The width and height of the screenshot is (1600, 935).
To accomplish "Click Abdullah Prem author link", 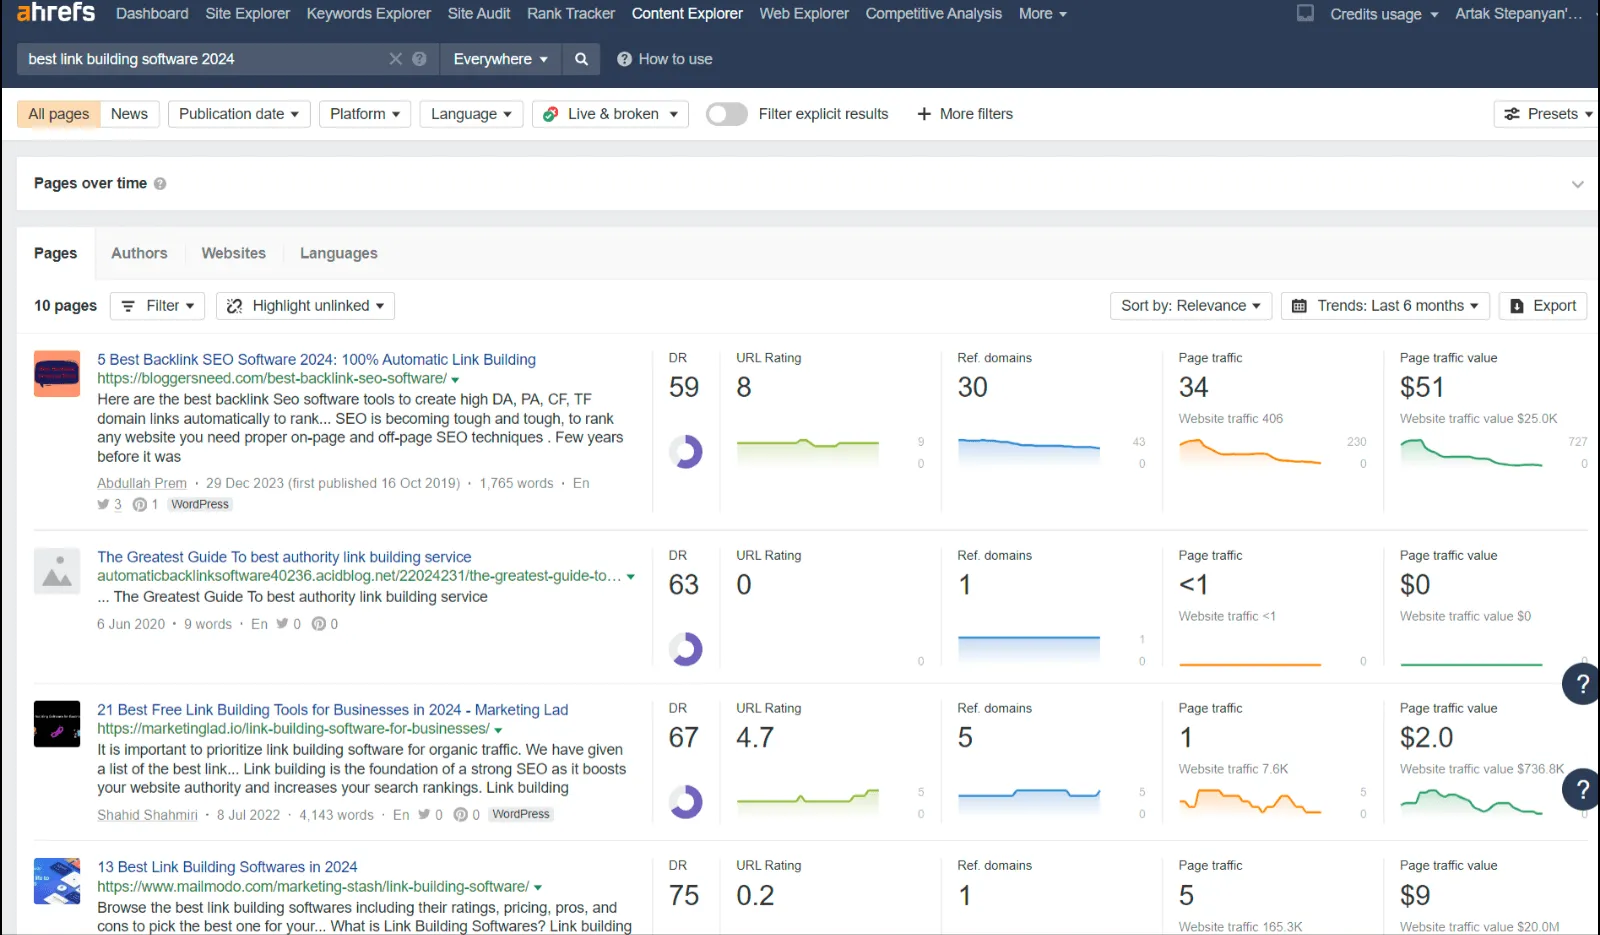I will click(x=142, y=483).
